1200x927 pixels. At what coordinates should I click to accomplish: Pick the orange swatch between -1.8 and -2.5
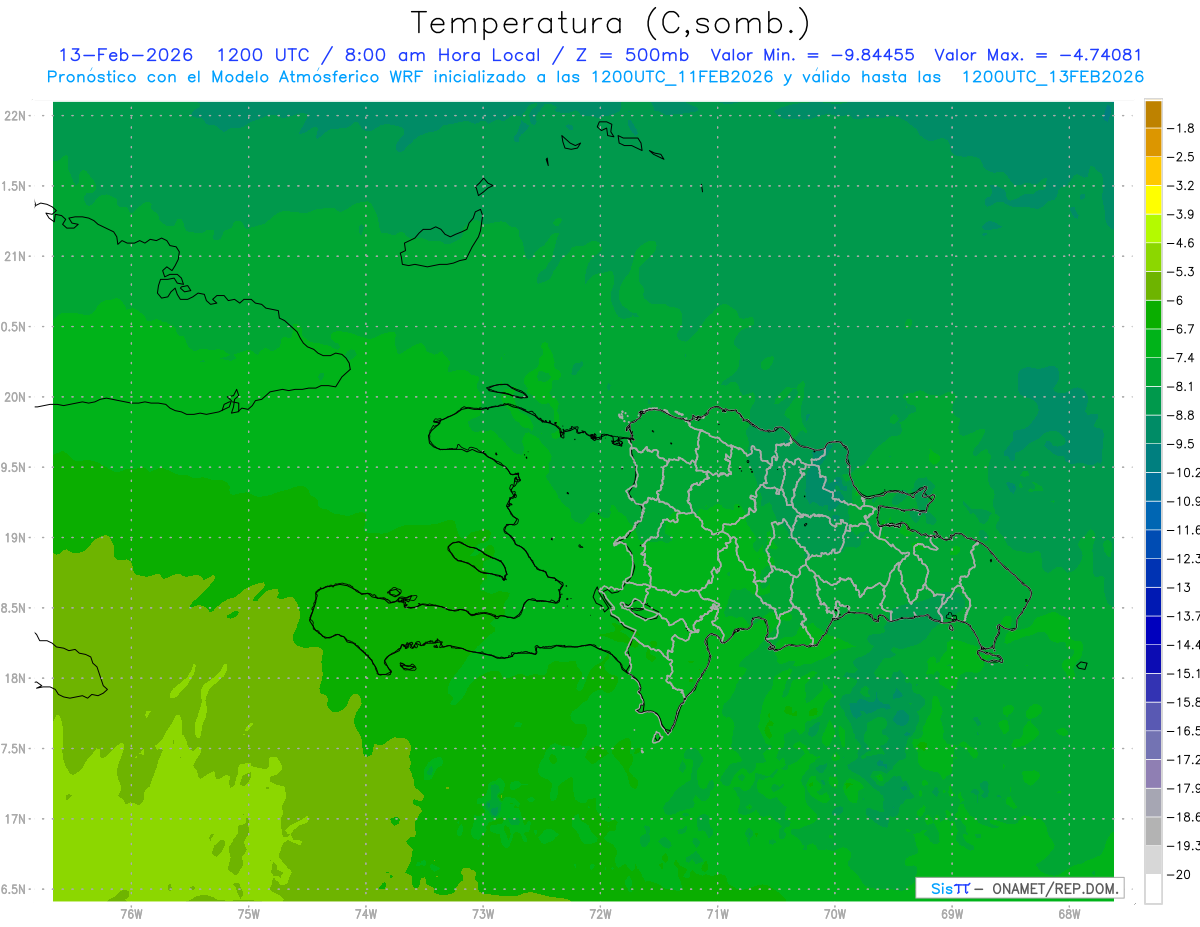point(1153,143)
